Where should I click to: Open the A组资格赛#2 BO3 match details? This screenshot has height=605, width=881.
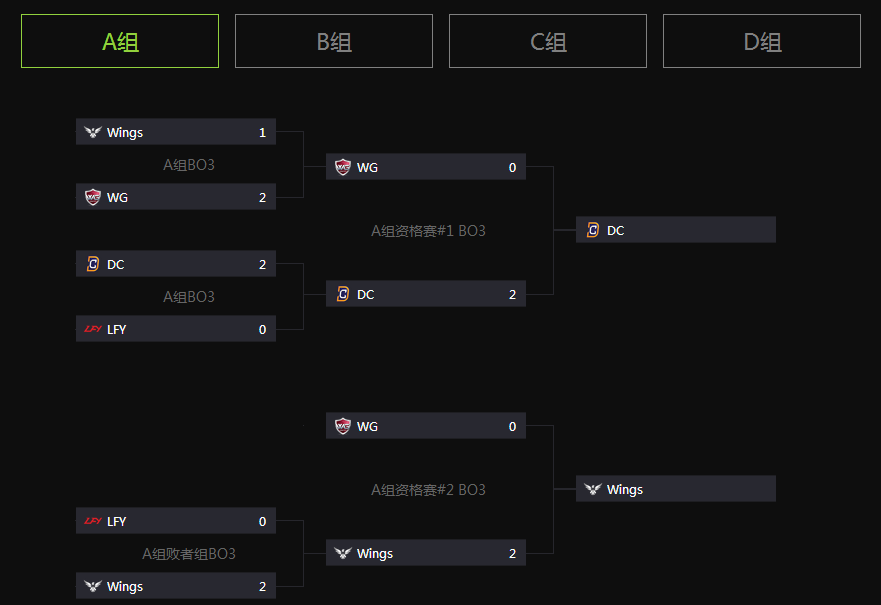tap(428, 490)
